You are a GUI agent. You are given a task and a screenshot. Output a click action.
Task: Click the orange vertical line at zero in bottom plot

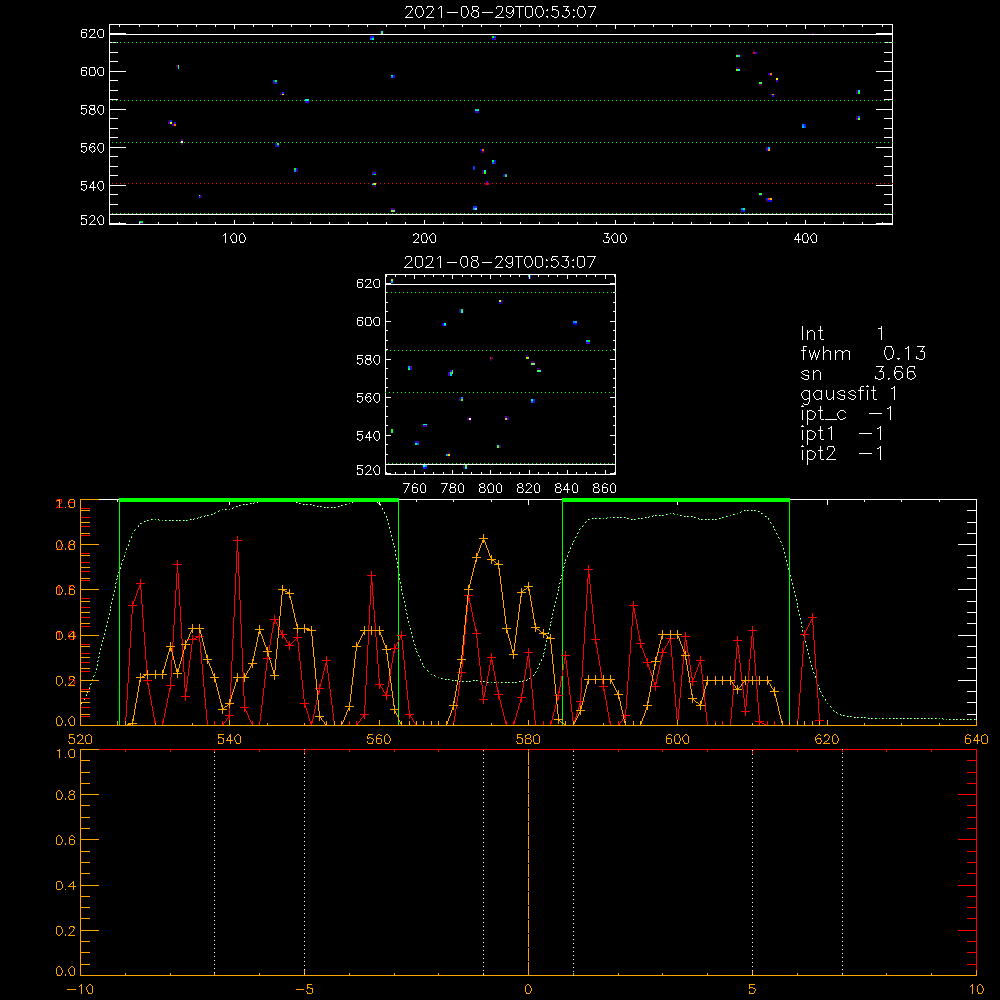click(528, 862)
